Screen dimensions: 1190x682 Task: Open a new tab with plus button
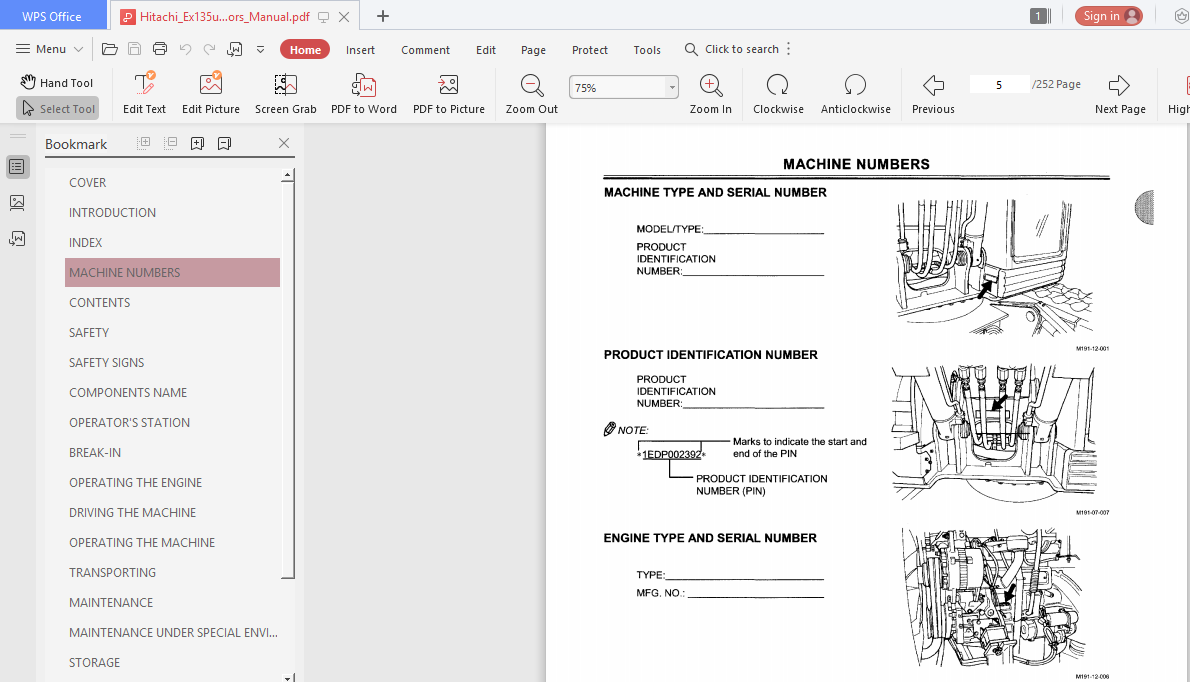(x=382, y=16)
